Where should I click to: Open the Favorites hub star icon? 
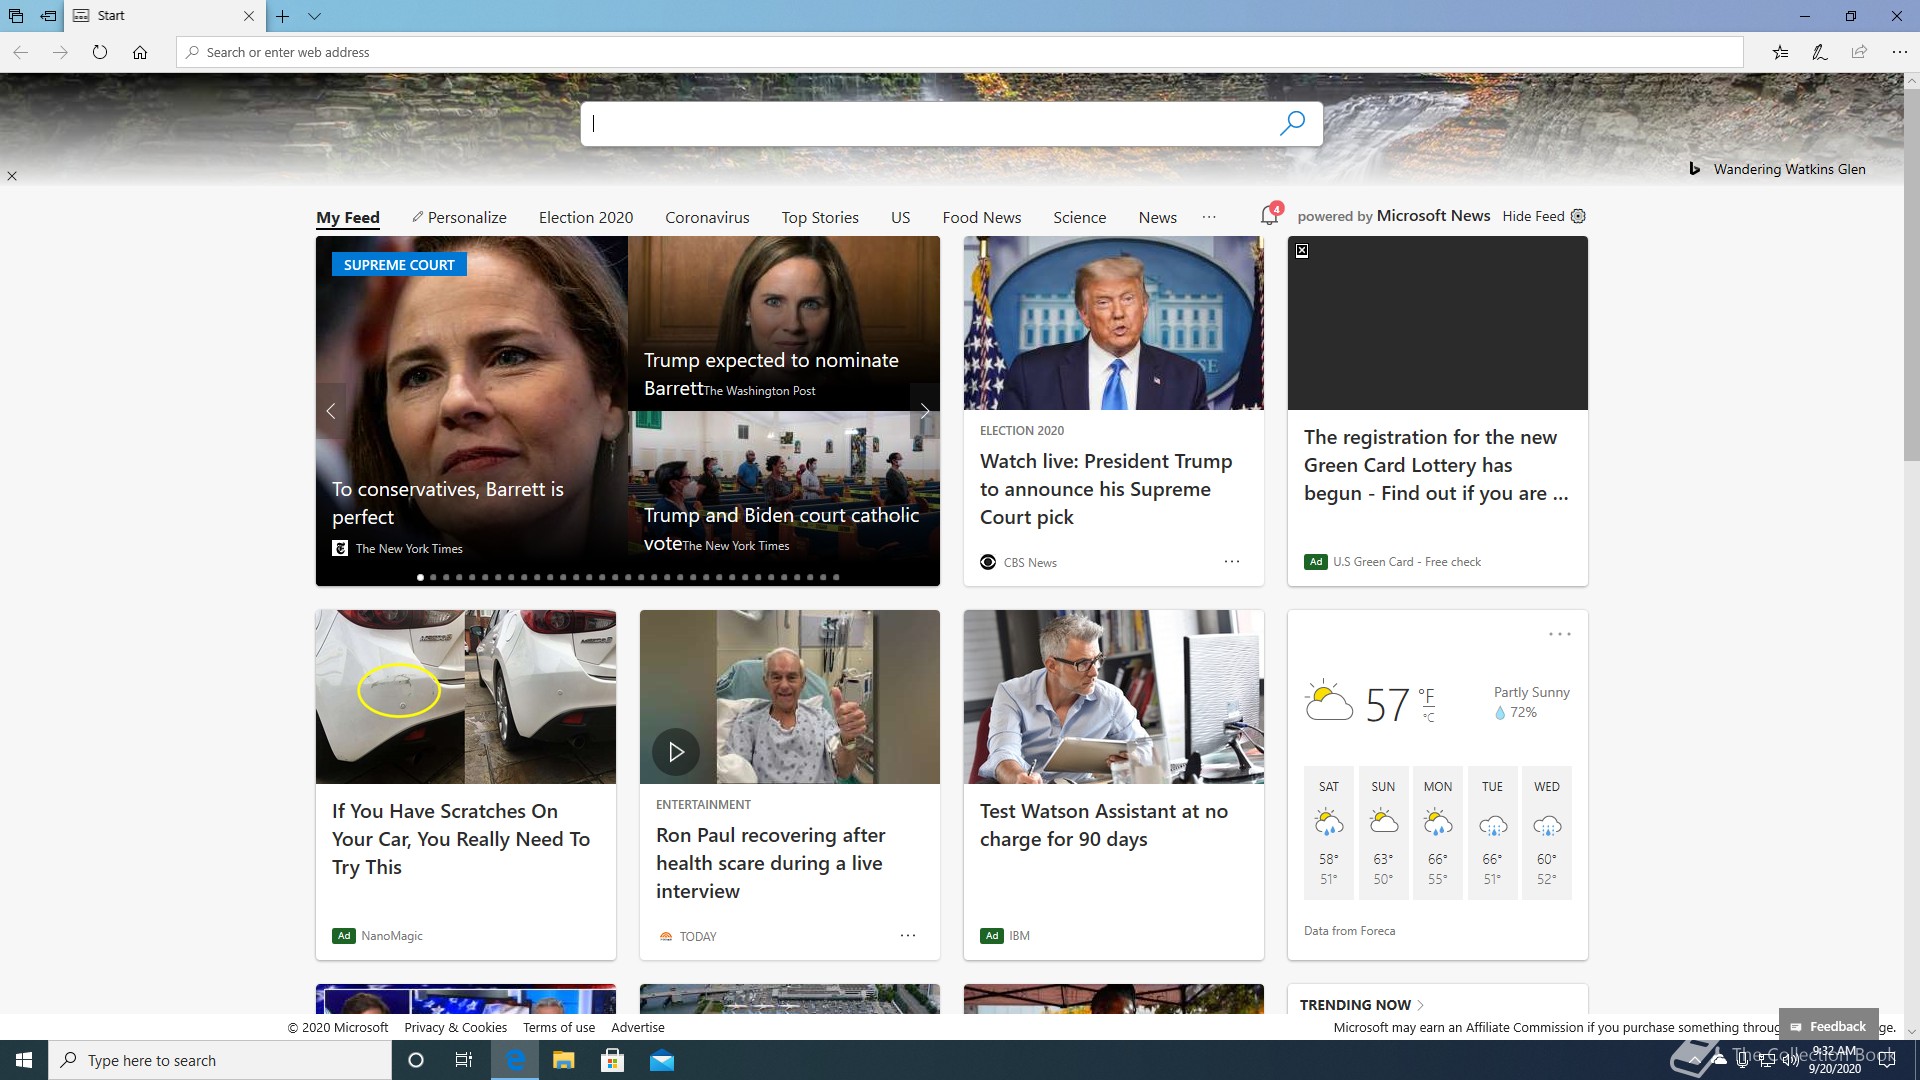1780,52
